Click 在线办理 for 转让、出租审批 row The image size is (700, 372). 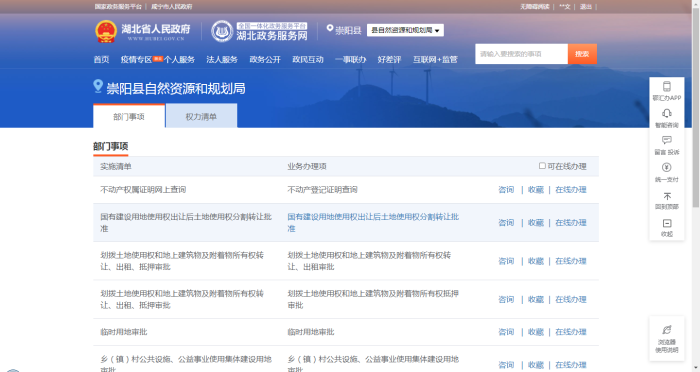tap(571, 261)
